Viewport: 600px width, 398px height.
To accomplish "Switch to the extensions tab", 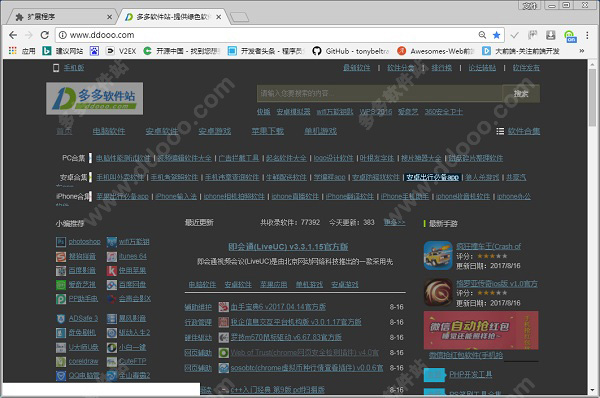I will point(61,17).
